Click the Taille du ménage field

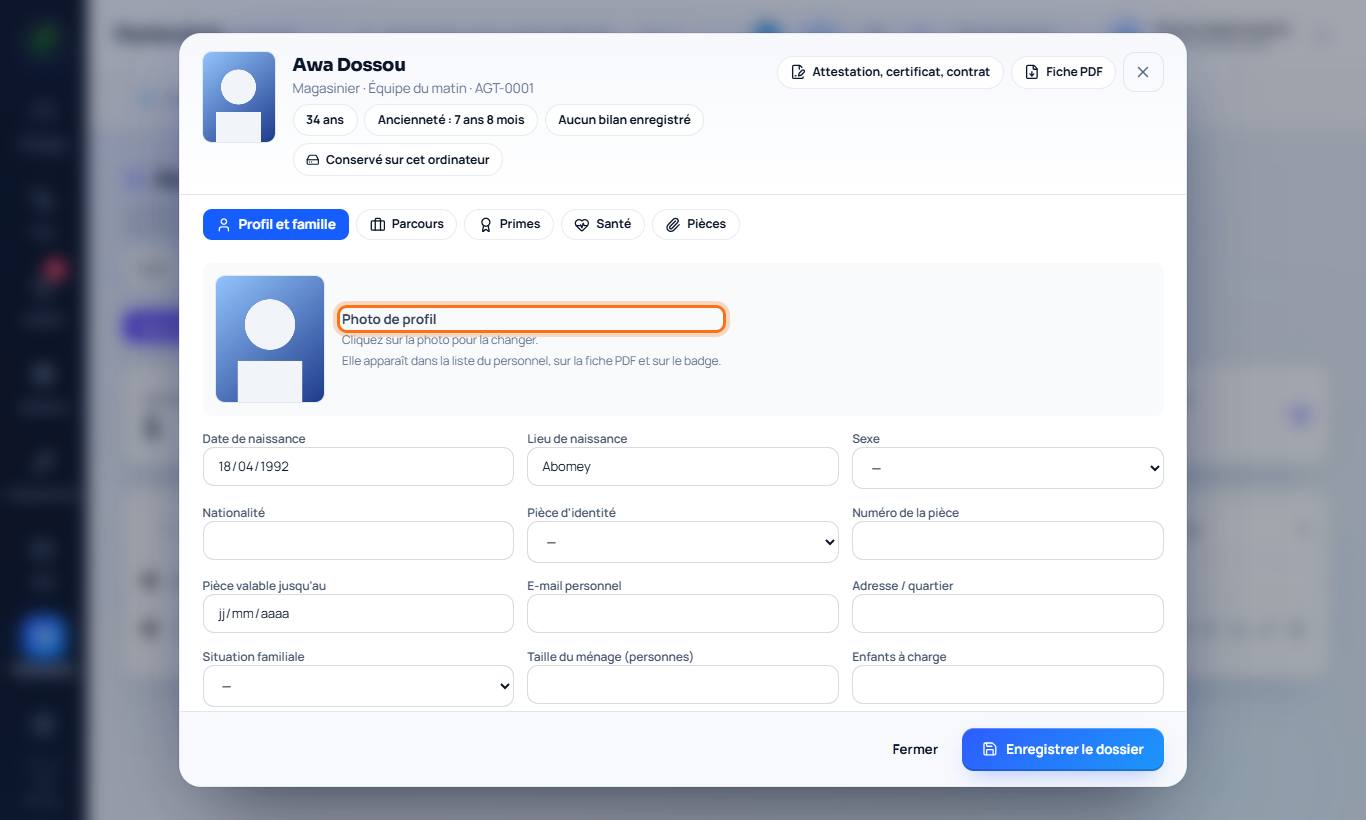coord(683,684)
